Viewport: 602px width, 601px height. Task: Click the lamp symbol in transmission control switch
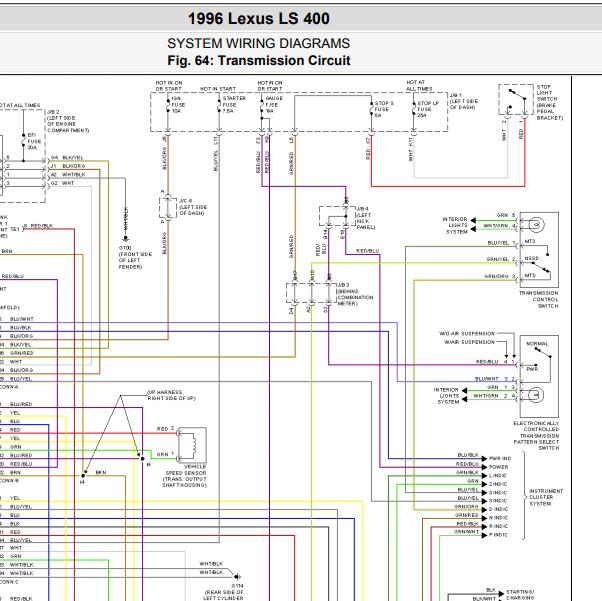pyautogui.click(x=536, y=224)
